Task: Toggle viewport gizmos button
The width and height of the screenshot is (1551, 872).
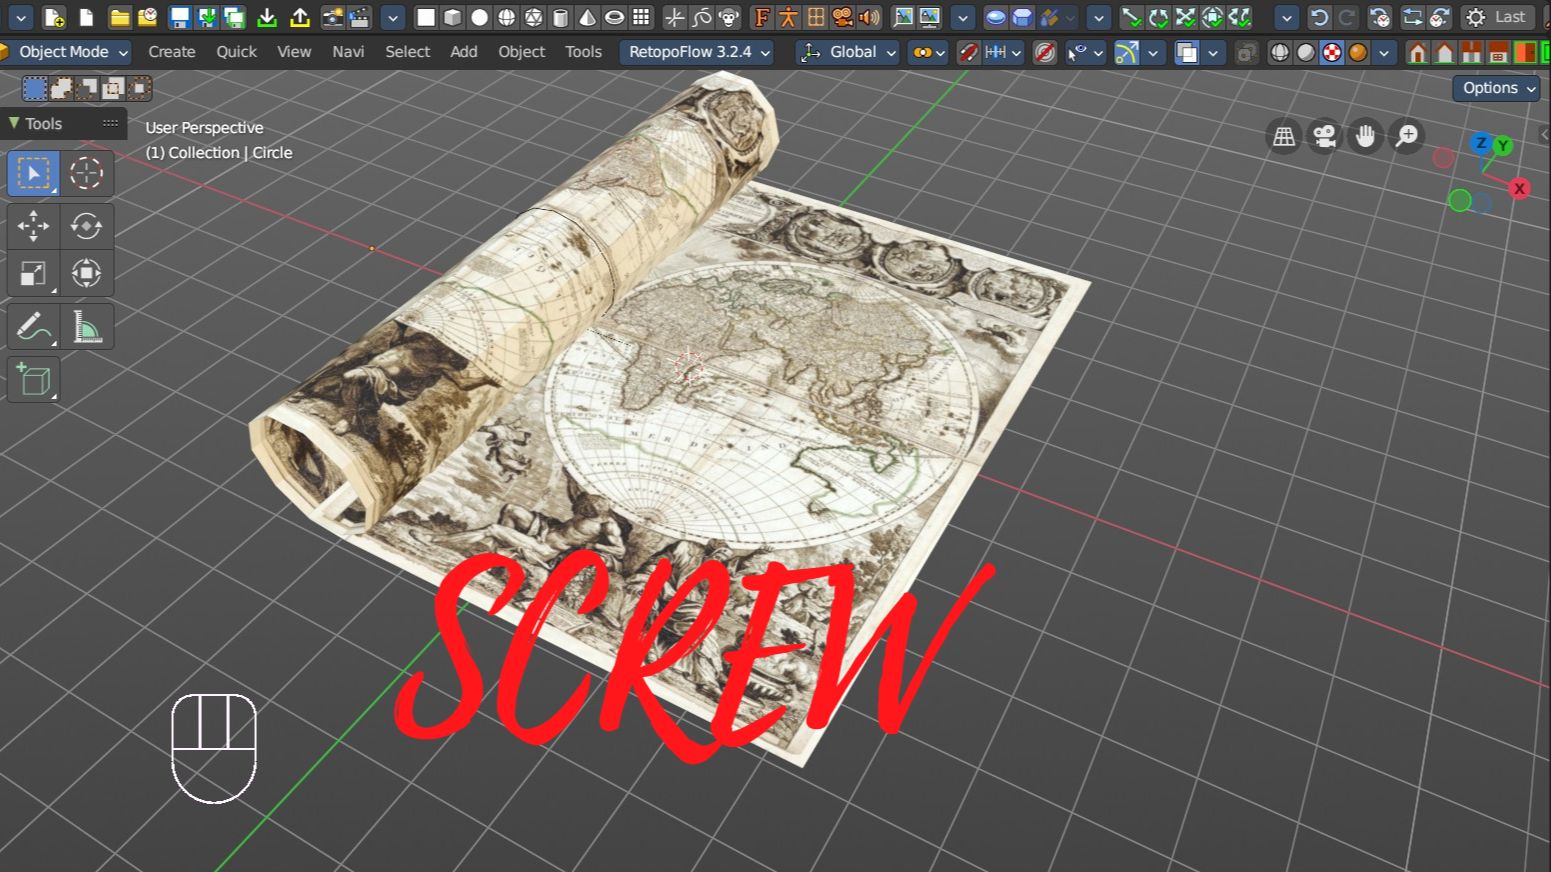Action: (x=1127, y=52)
